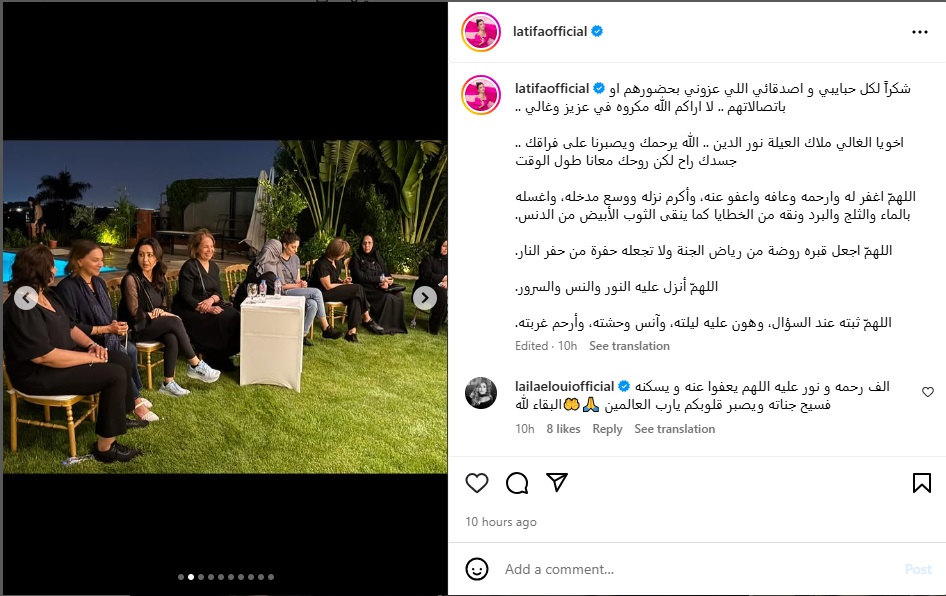Like the post with heart icon
This screenshot has height=596, width=946.
(477, 483)
